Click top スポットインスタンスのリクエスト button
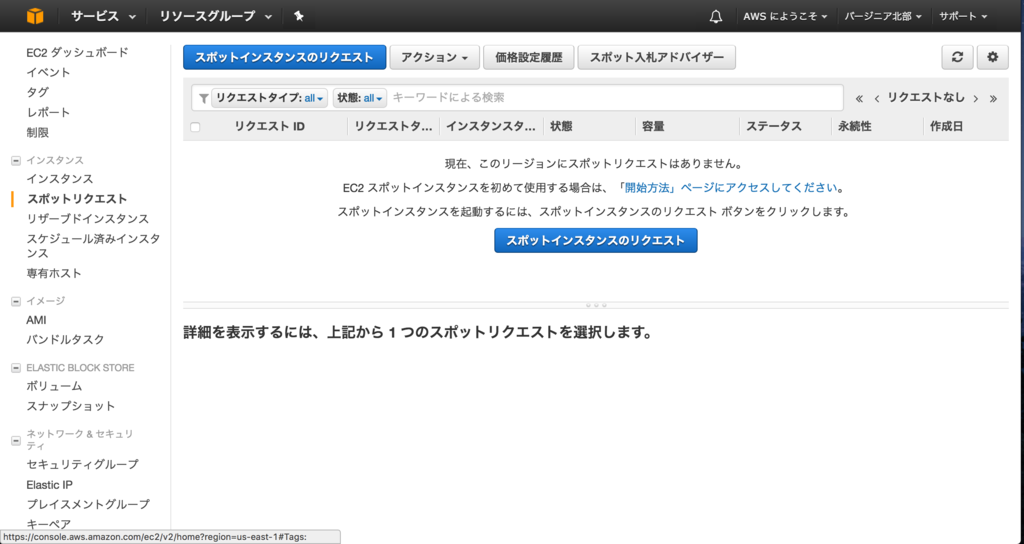The height and width of the screenshot is (544, 1024). pyautogui.click(x=285, y=57)
